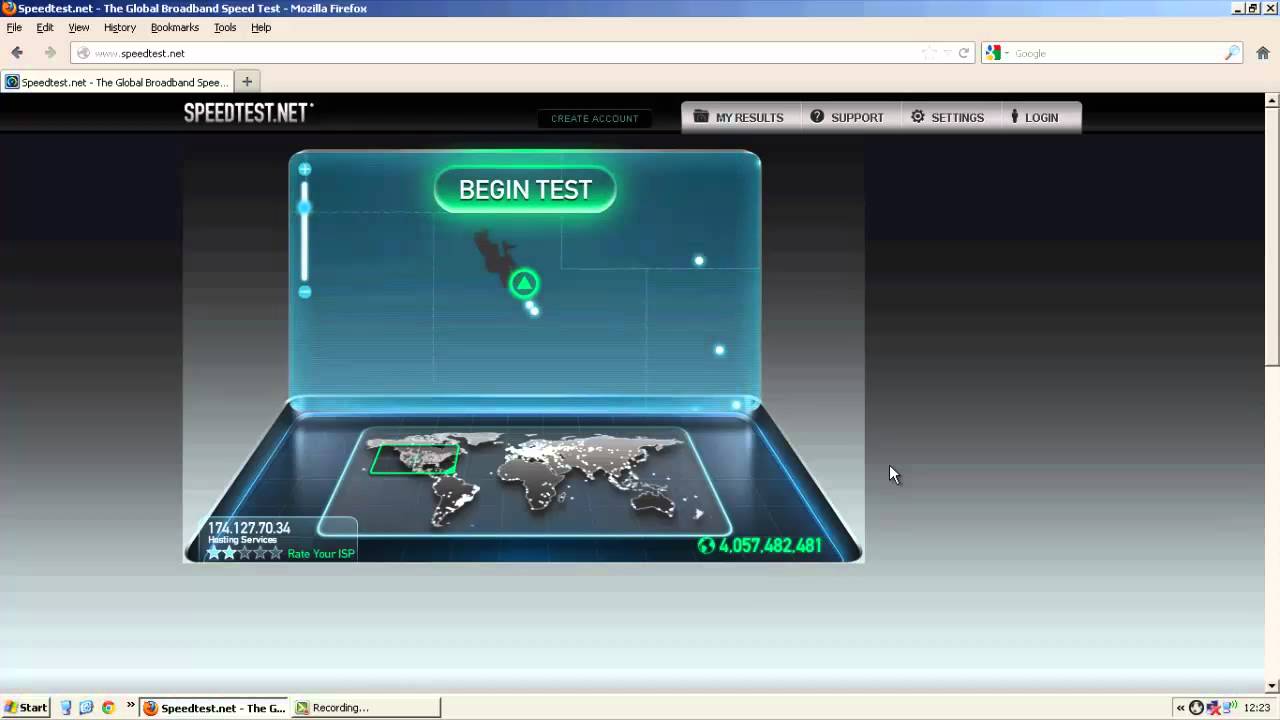Go forward with the forward arrow

click(49, 53)
